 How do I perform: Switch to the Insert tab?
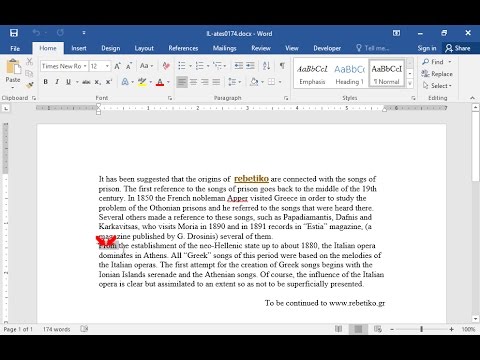tap(79, 48)
